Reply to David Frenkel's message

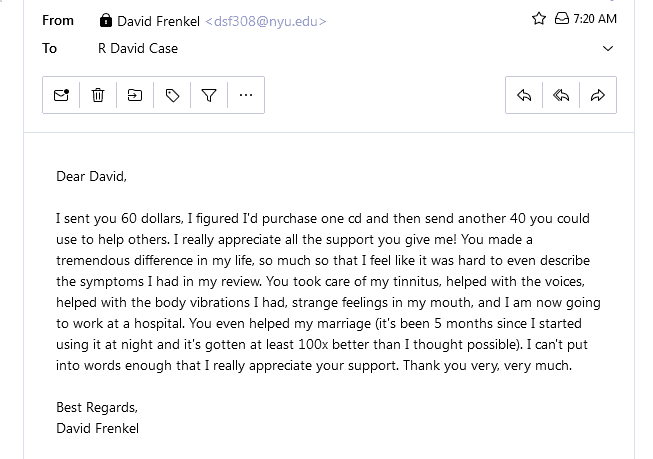click(524, 95)
